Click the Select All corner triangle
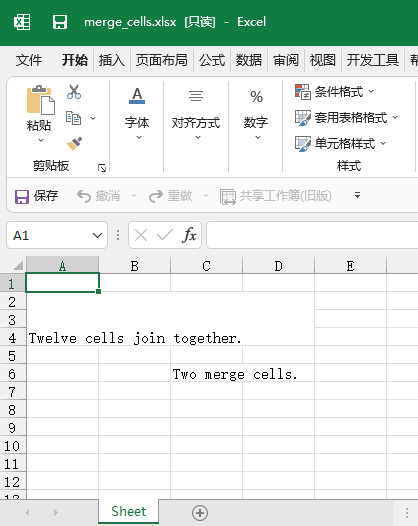Viewport: 418px width, 526px height. coord(18,265)
